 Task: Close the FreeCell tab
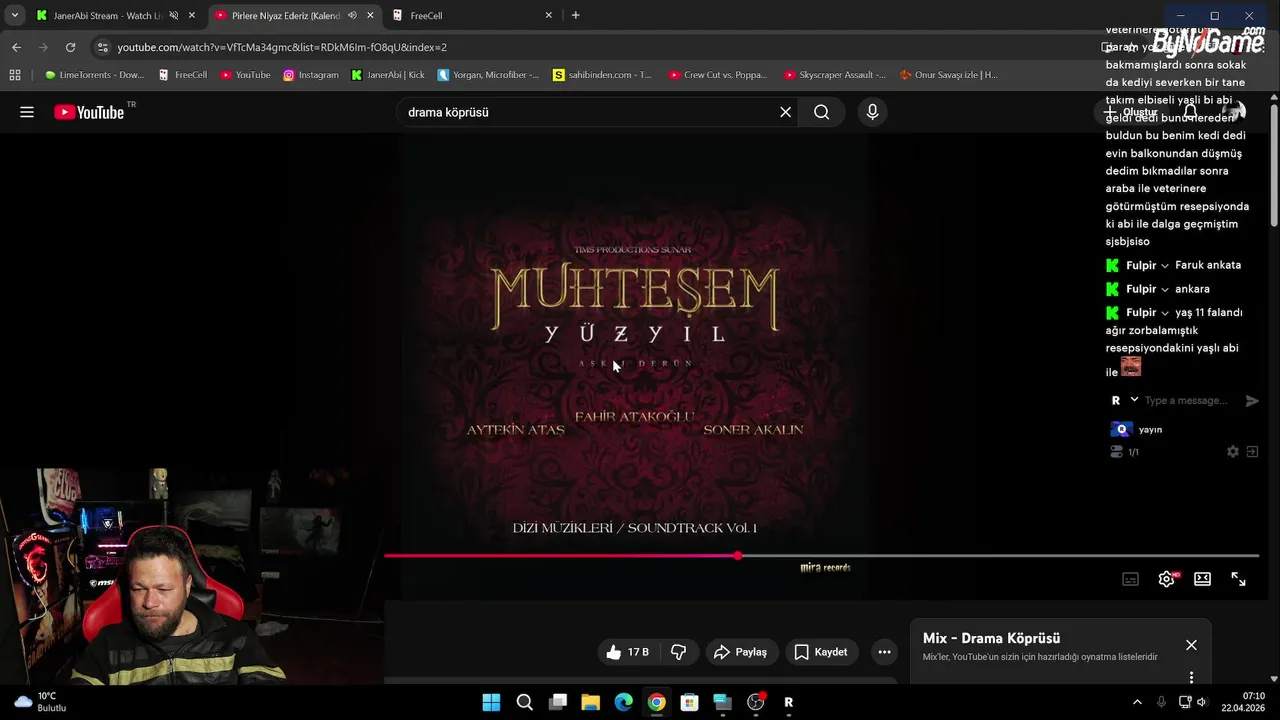coord(548,16)
